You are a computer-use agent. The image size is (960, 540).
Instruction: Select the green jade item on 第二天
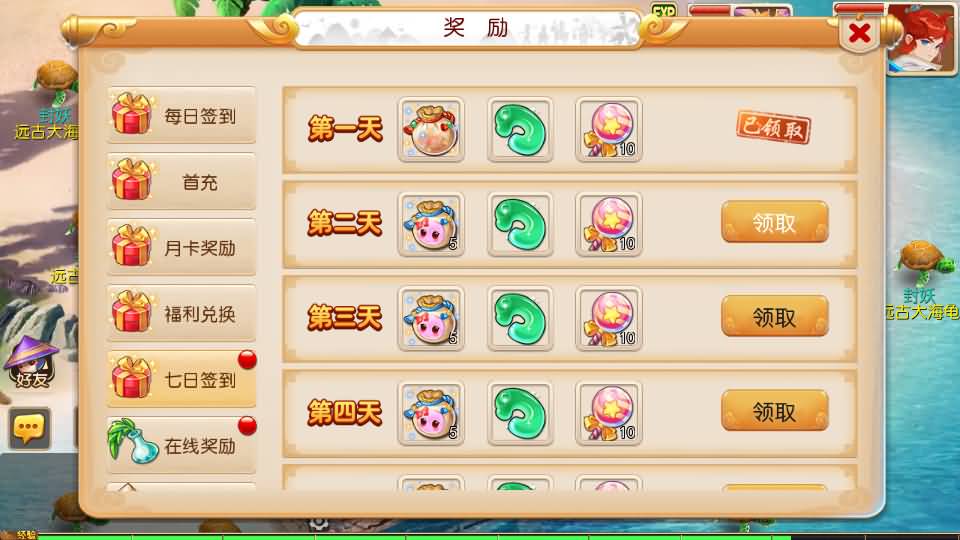(x=520, y=224)
